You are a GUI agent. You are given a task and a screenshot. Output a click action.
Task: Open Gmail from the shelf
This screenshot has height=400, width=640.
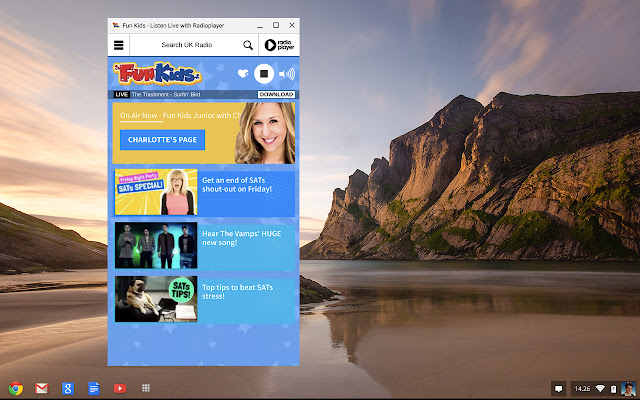click(x=42, y=388)
